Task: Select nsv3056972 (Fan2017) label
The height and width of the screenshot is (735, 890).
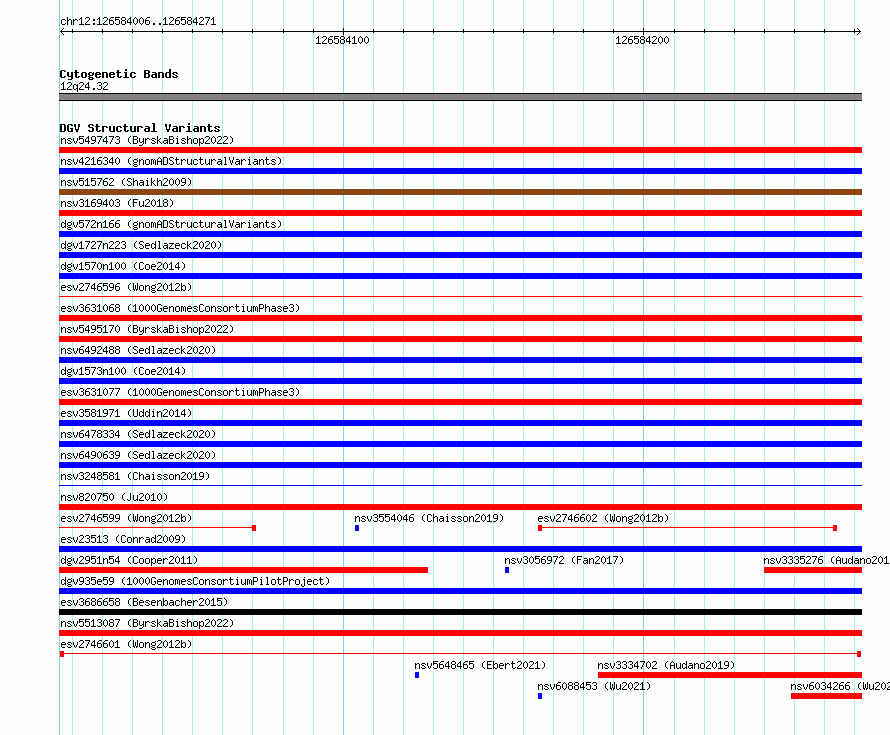Action: tap(564, 560)
